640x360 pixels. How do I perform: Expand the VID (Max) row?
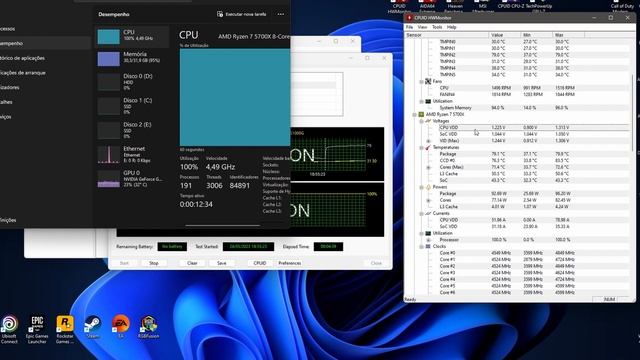pyautogui.click(x=428, y=141)
